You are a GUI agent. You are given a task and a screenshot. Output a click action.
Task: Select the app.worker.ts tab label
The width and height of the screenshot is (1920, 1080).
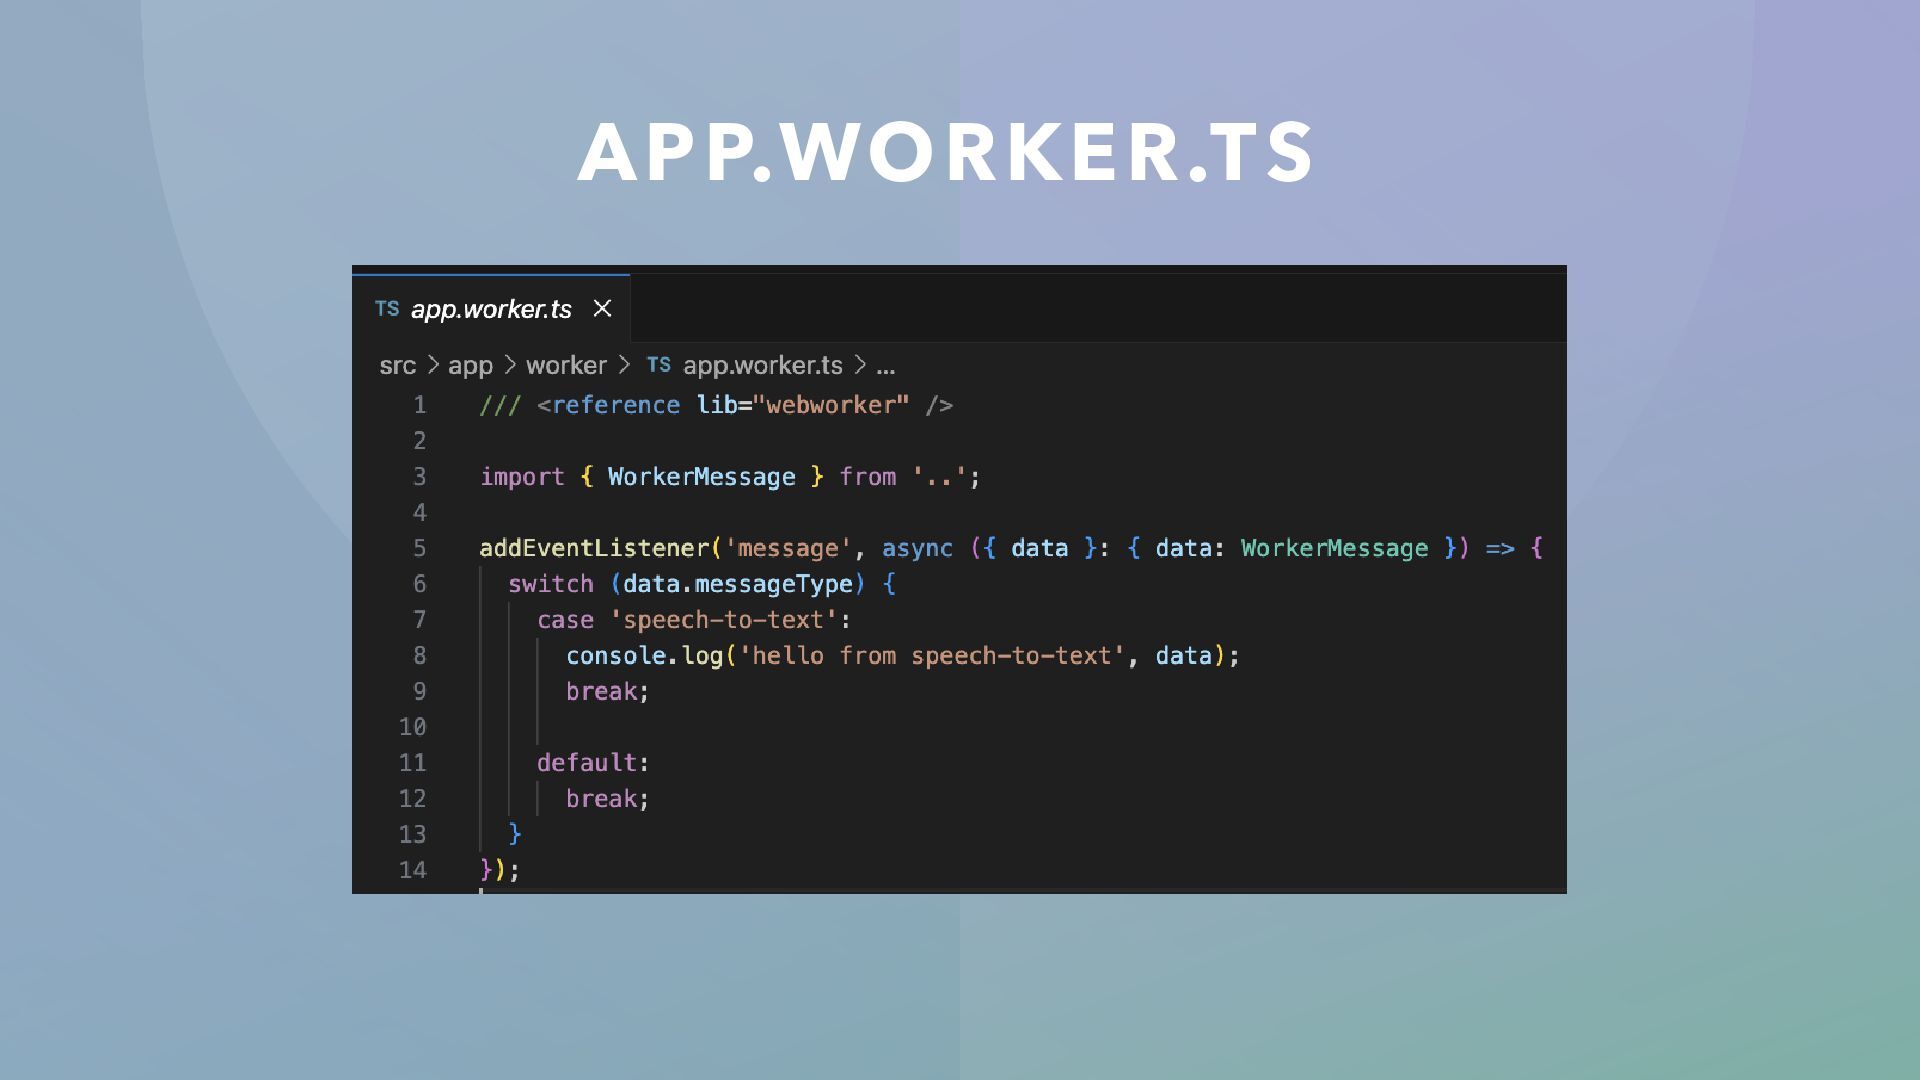point(491,309)
